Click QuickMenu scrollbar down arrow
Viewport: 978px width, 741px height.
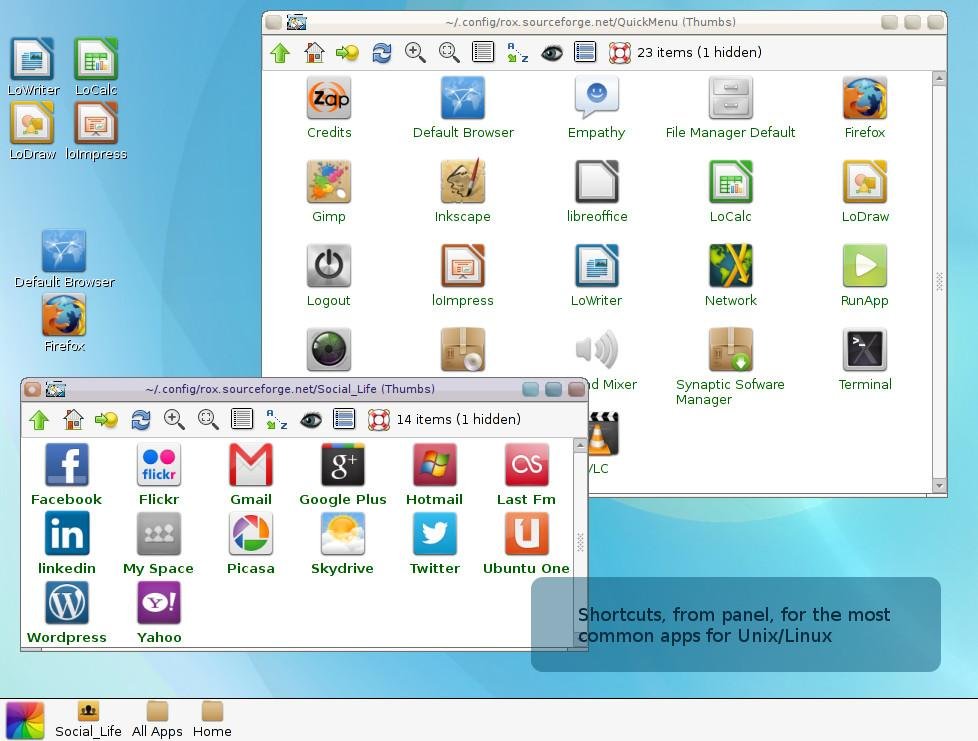point(939,485)
